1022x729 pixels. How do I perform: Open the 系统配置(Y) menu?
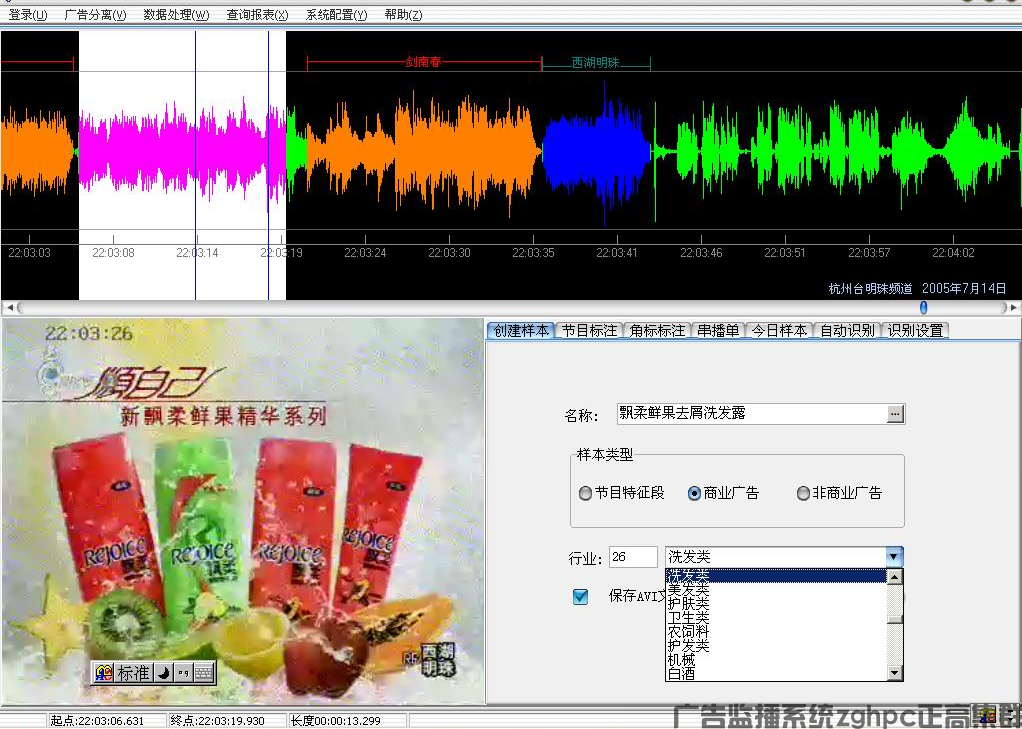point(336,14)
